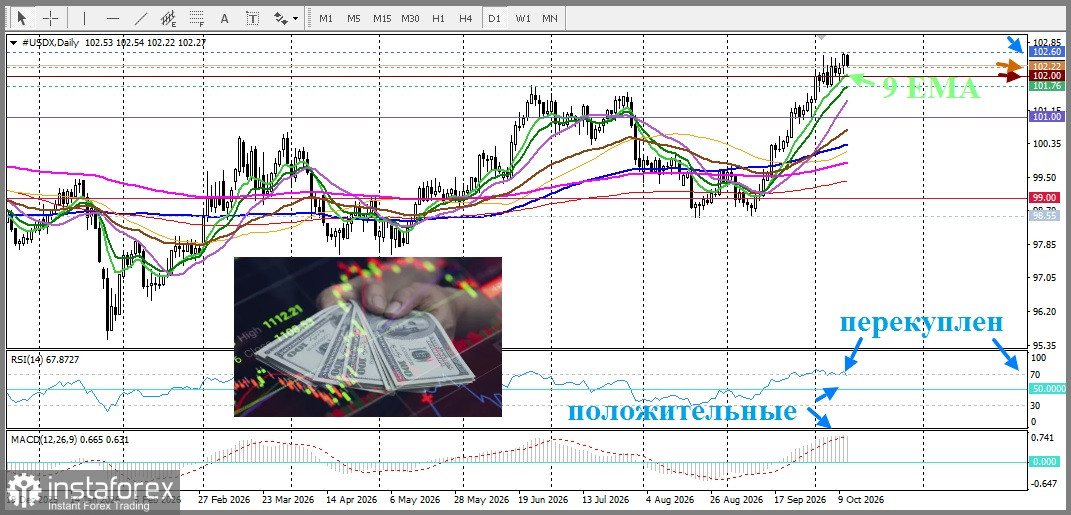The width and height of the screenshot is (1071, 515).
Task: Click the 14 Apr 2026 date label
Action: (x=354, y=499)
